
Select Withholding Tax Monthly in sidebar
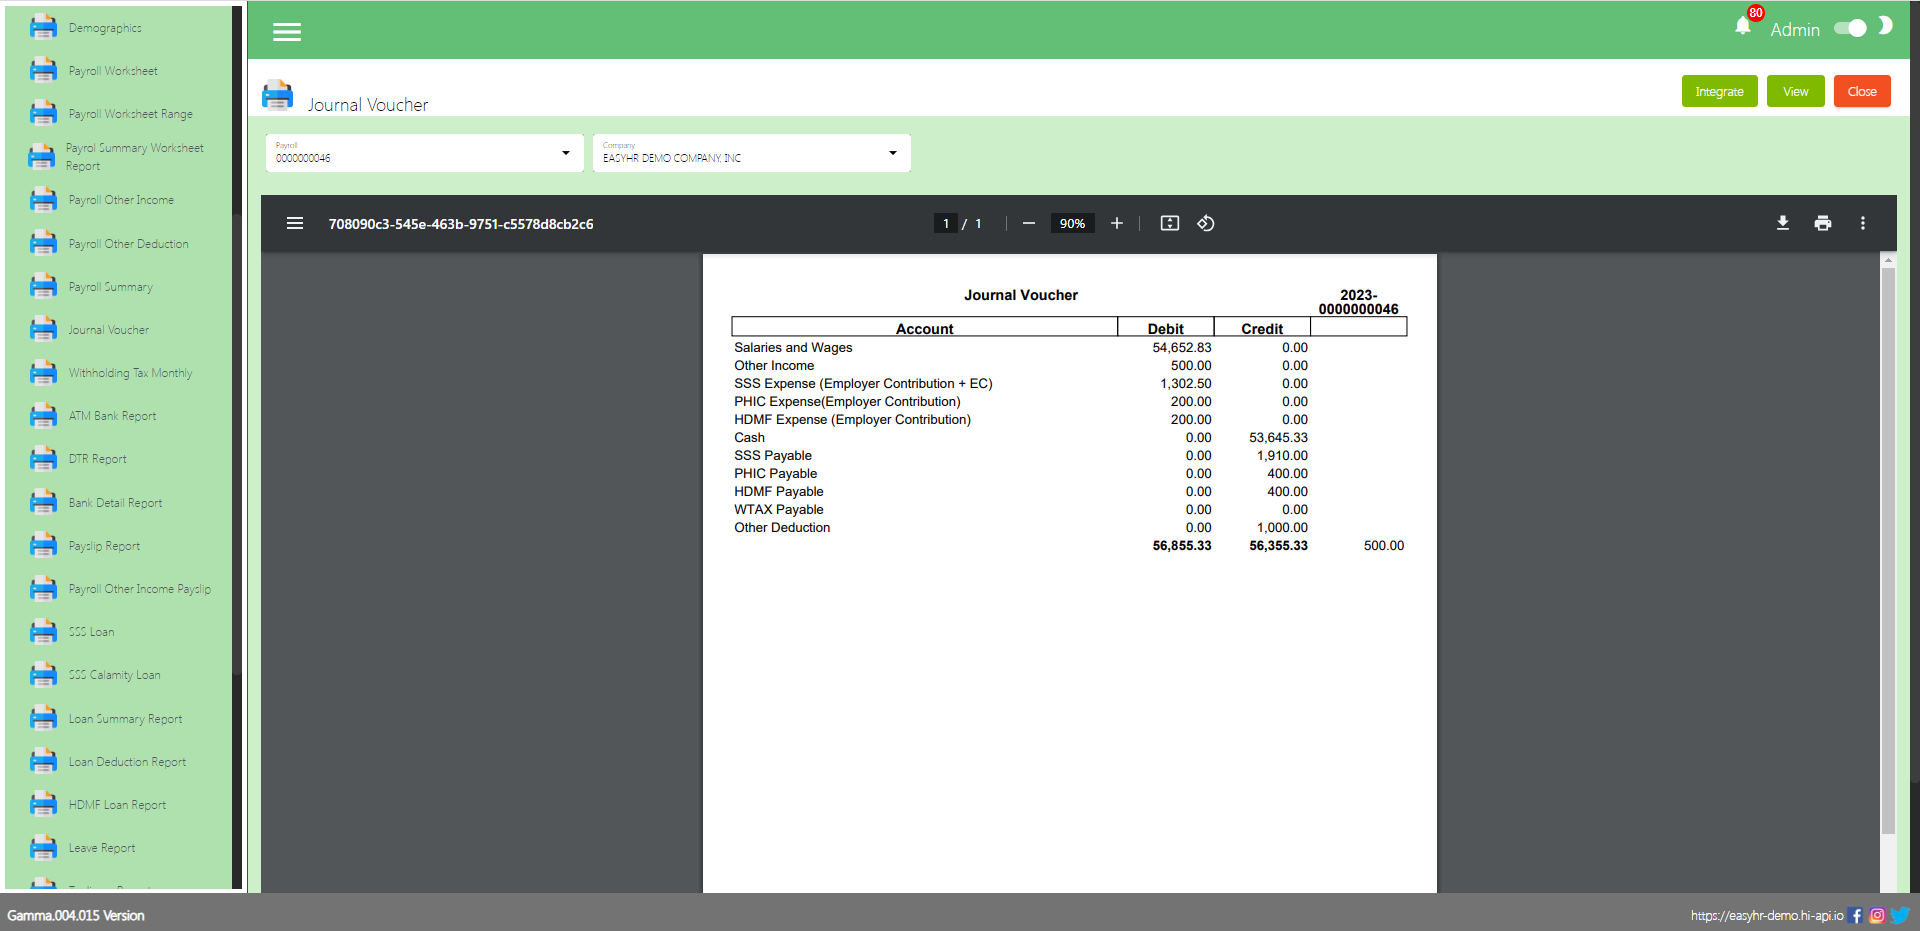pyautogui.click(x=130, y=373)
